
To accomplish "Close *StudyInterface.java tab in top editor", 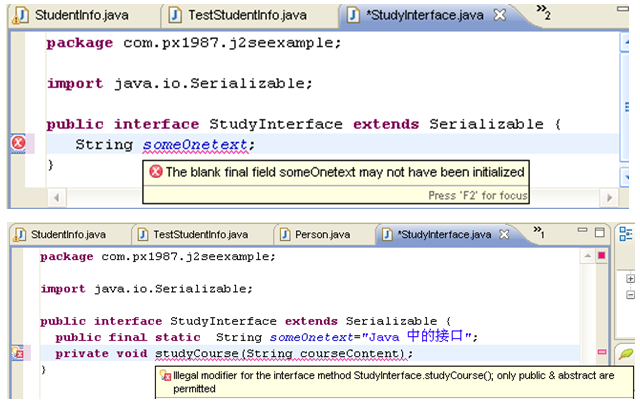I will (500, 15).
